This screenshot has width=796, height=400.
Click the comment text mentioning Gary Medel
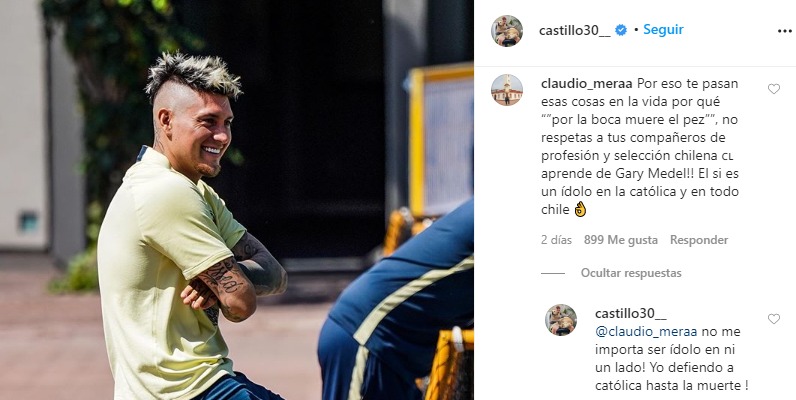tap(639, 146)
